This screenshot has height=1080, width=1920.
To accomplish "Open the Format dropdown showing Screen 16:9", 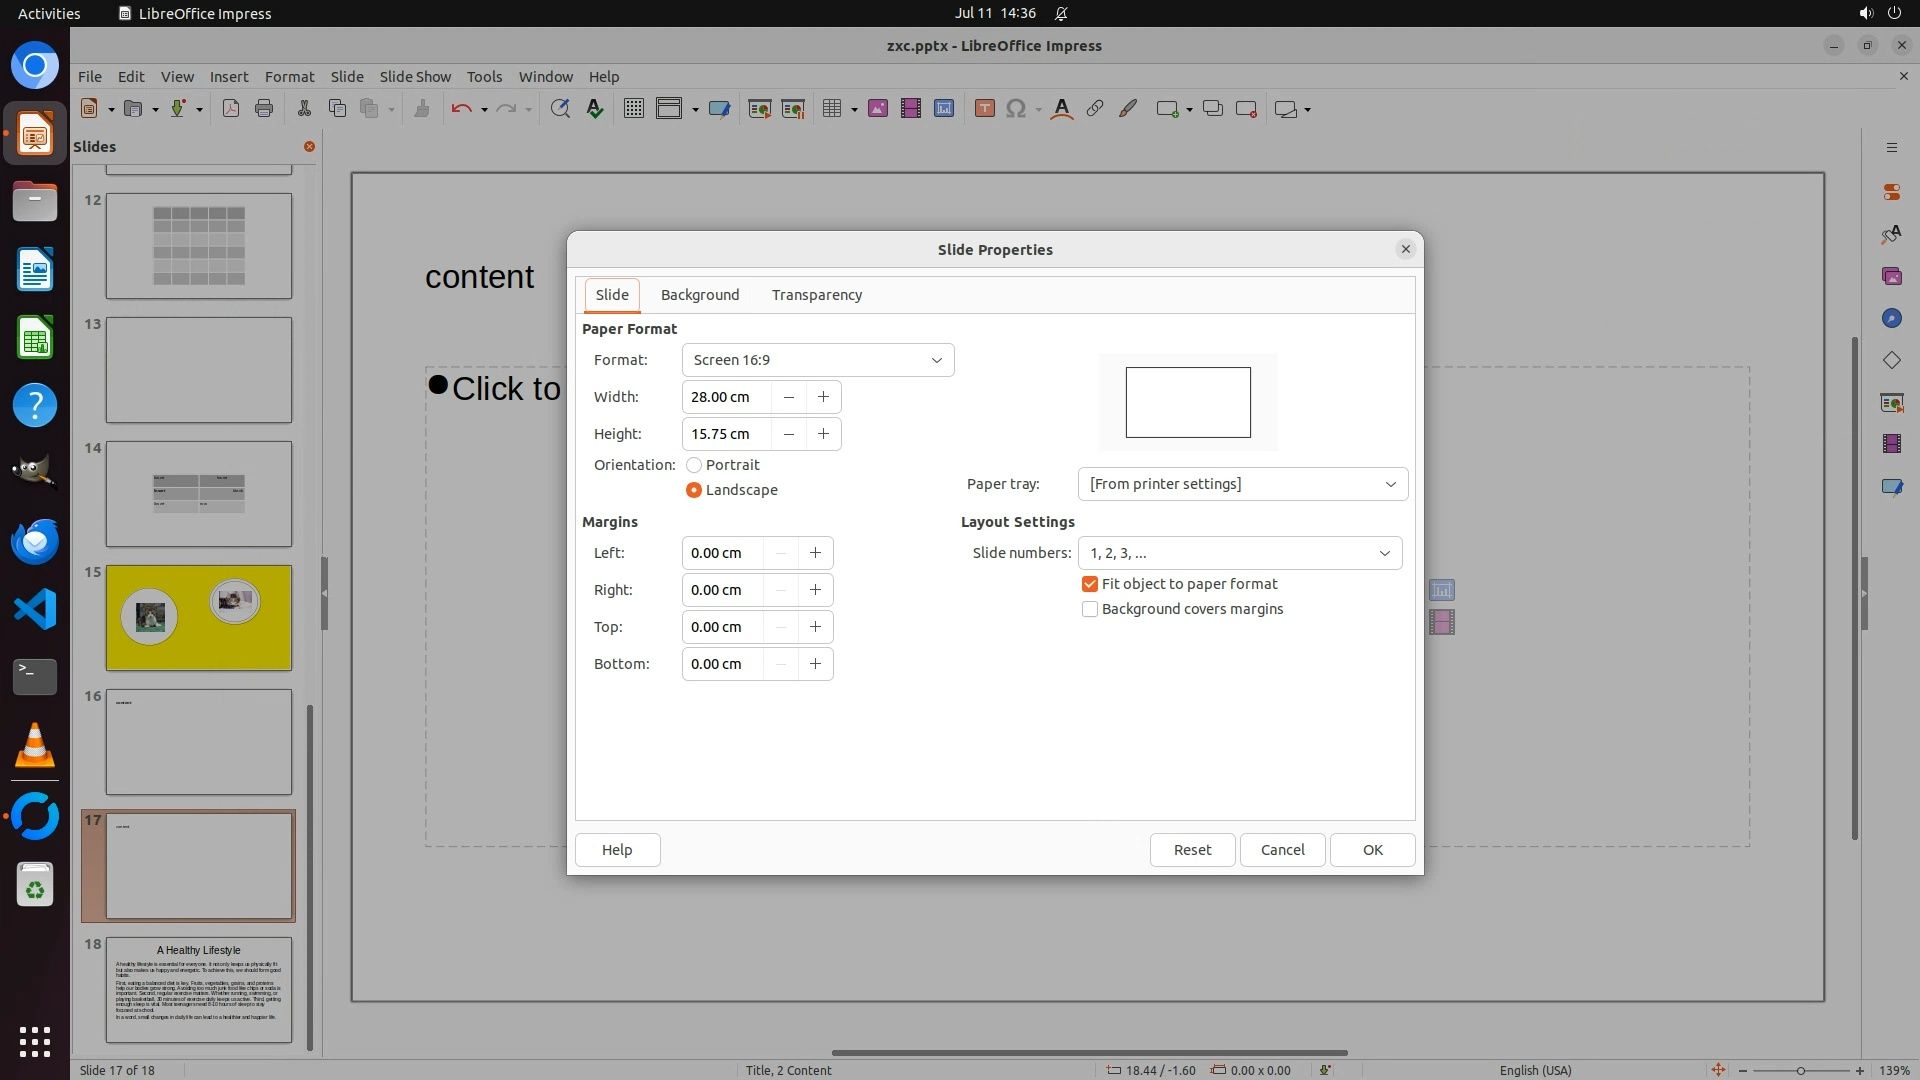I will [817, 360].
